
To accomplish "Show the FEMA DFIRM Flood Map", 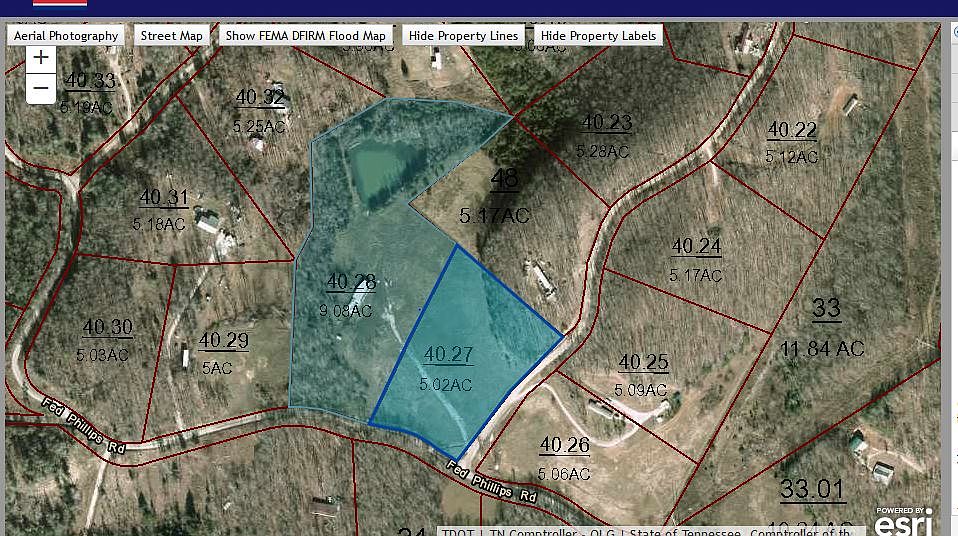I will 305,35.
